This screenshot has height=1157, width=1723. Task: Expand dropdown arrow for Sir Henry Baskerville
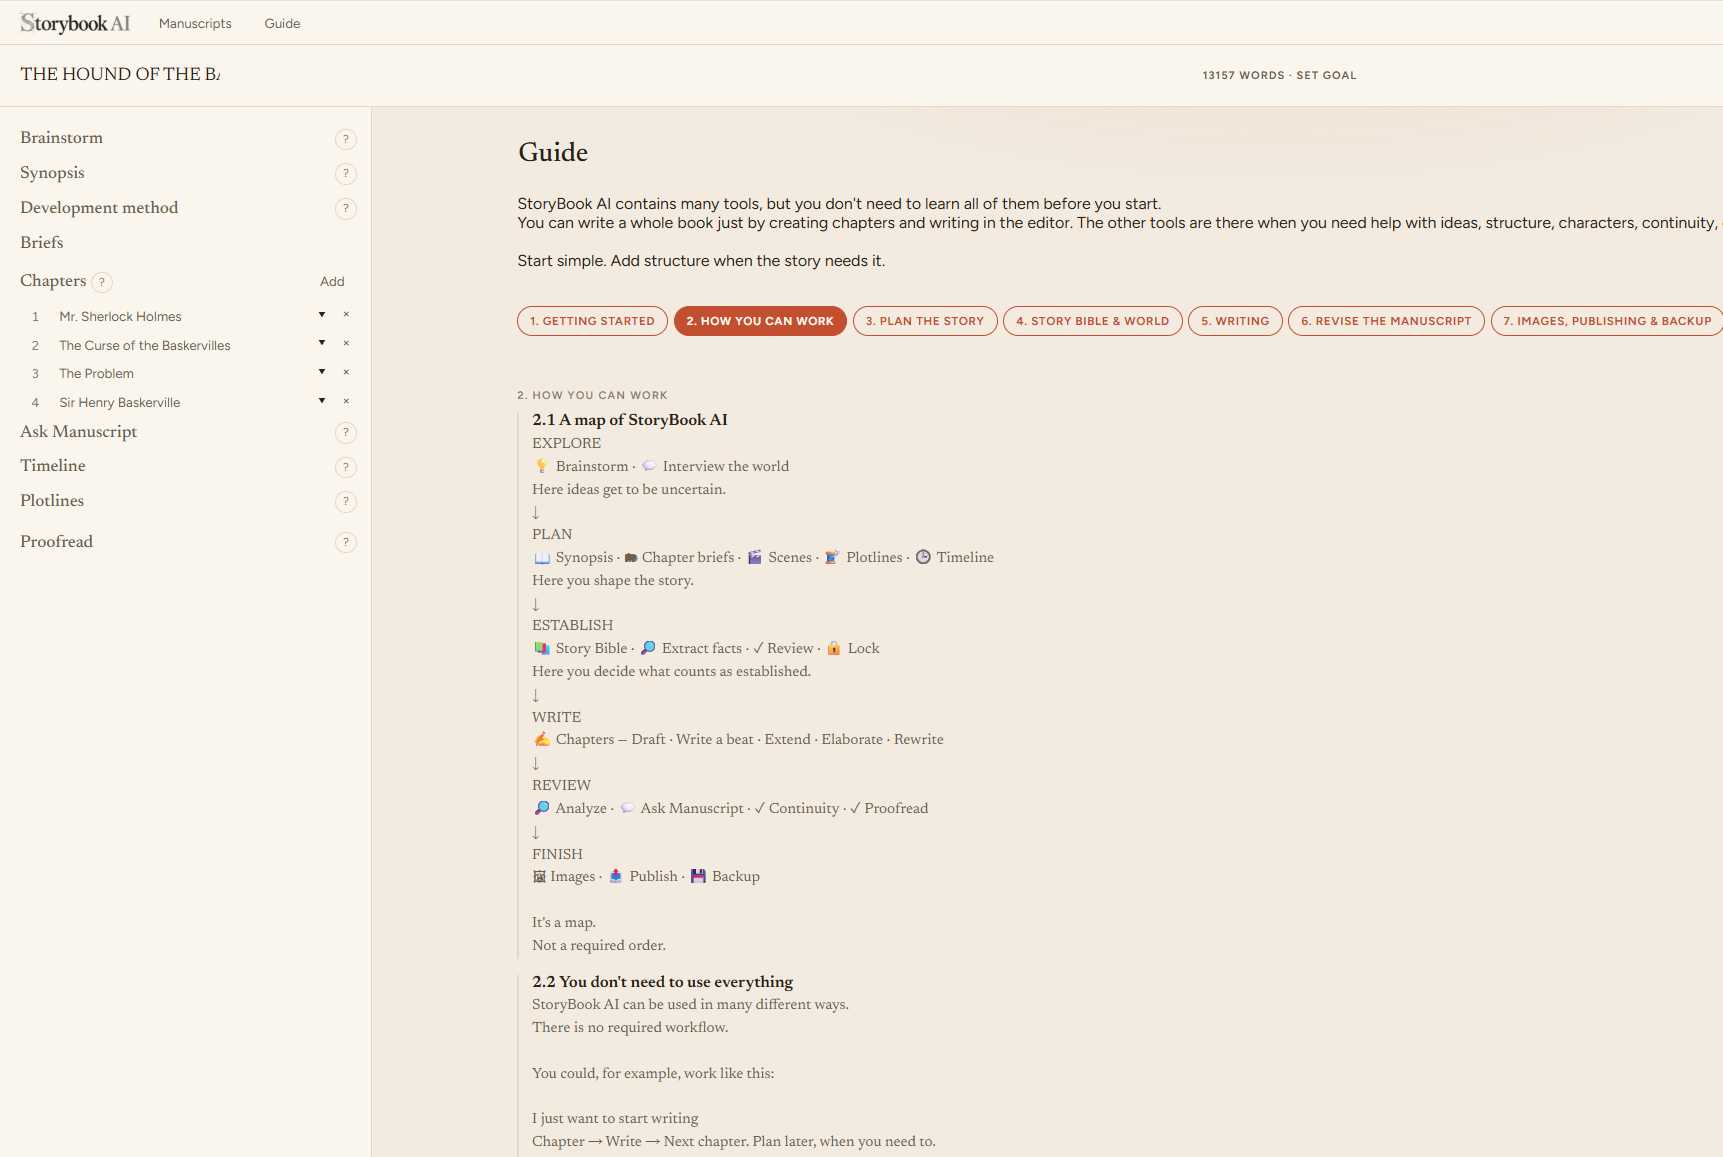322,401
